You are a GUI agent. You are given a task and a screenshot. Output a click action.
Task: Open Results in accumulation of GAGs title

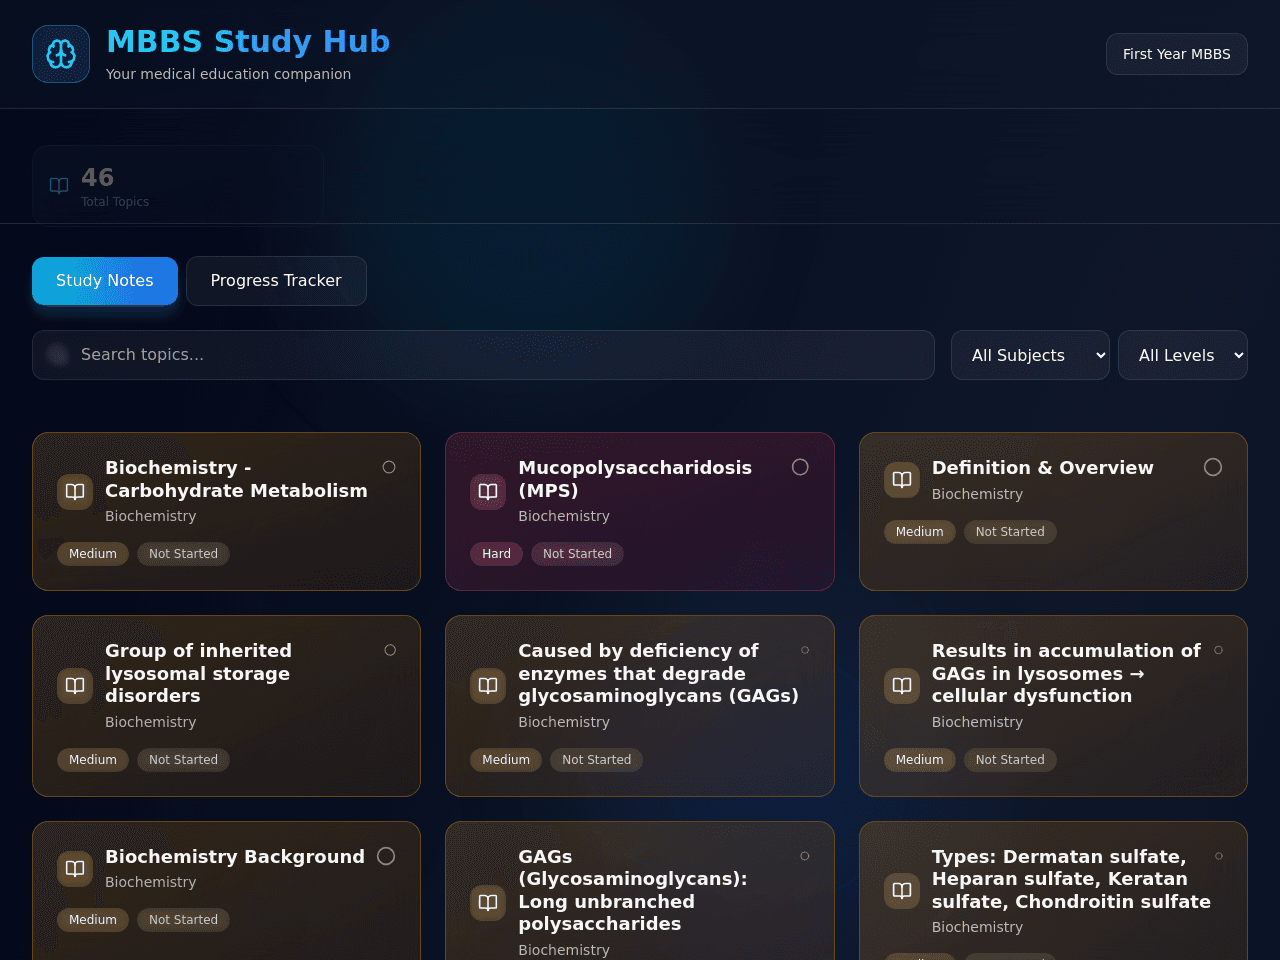(1066, 673)
